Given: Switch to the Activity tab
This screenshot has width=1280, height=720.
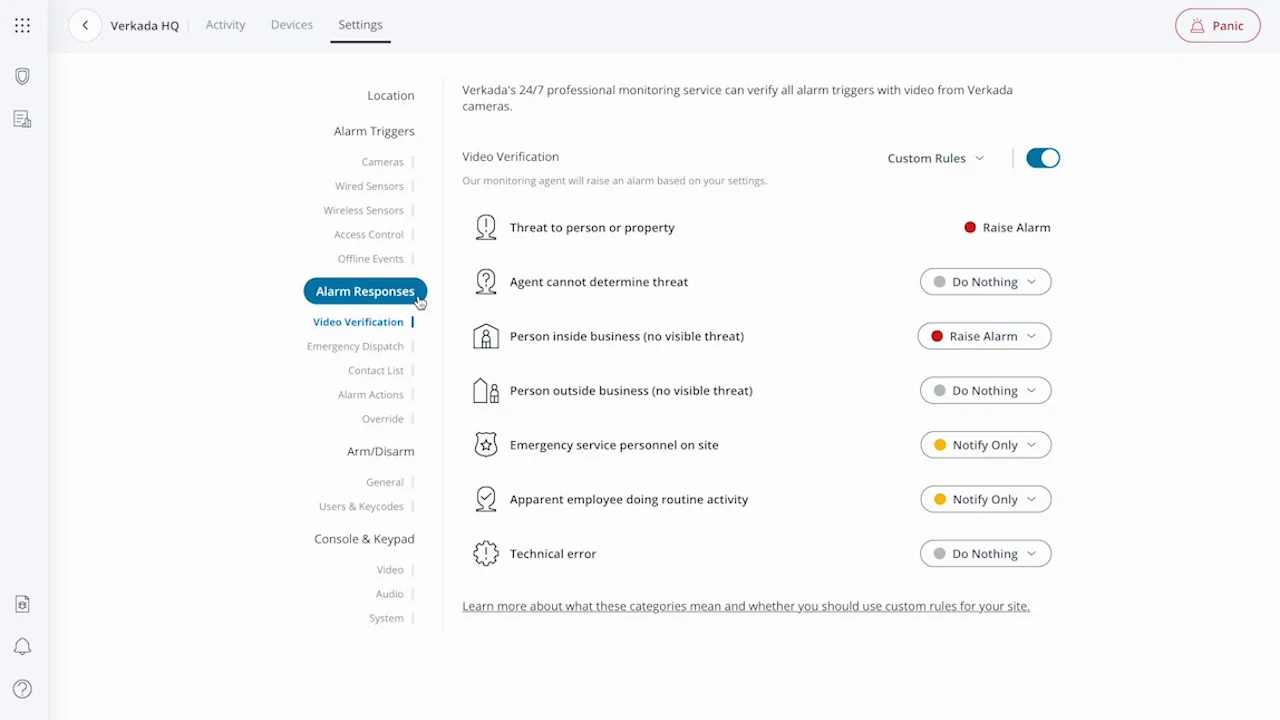Looking at the screenshot, I should (x=225, y=25).
